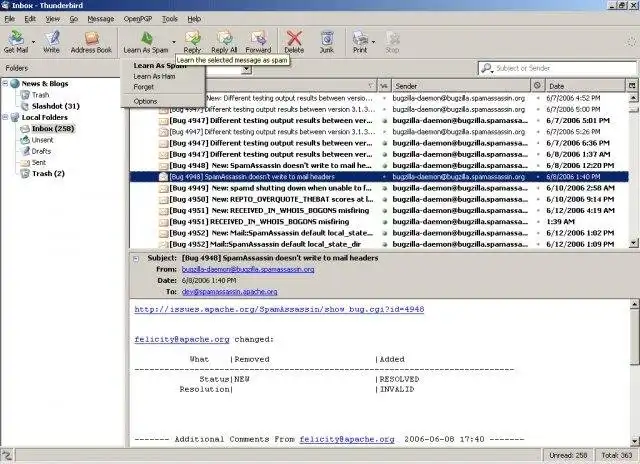
Task: Click the search magnifier icon
Action: pos(487,68)
